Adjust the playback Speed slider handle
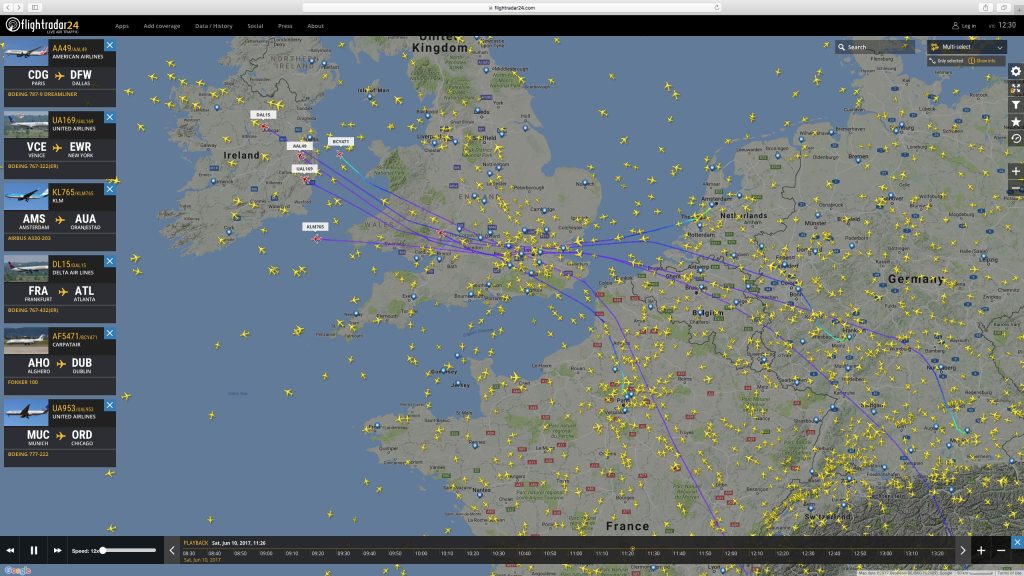 [103, 551]
